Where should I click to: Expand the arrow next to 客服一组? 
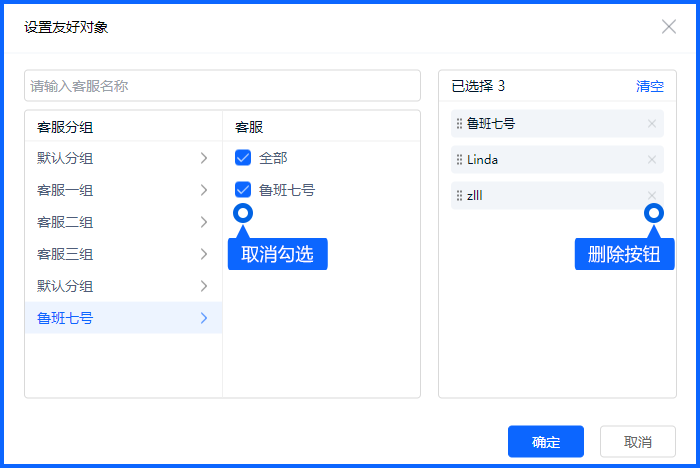[204, 190]
